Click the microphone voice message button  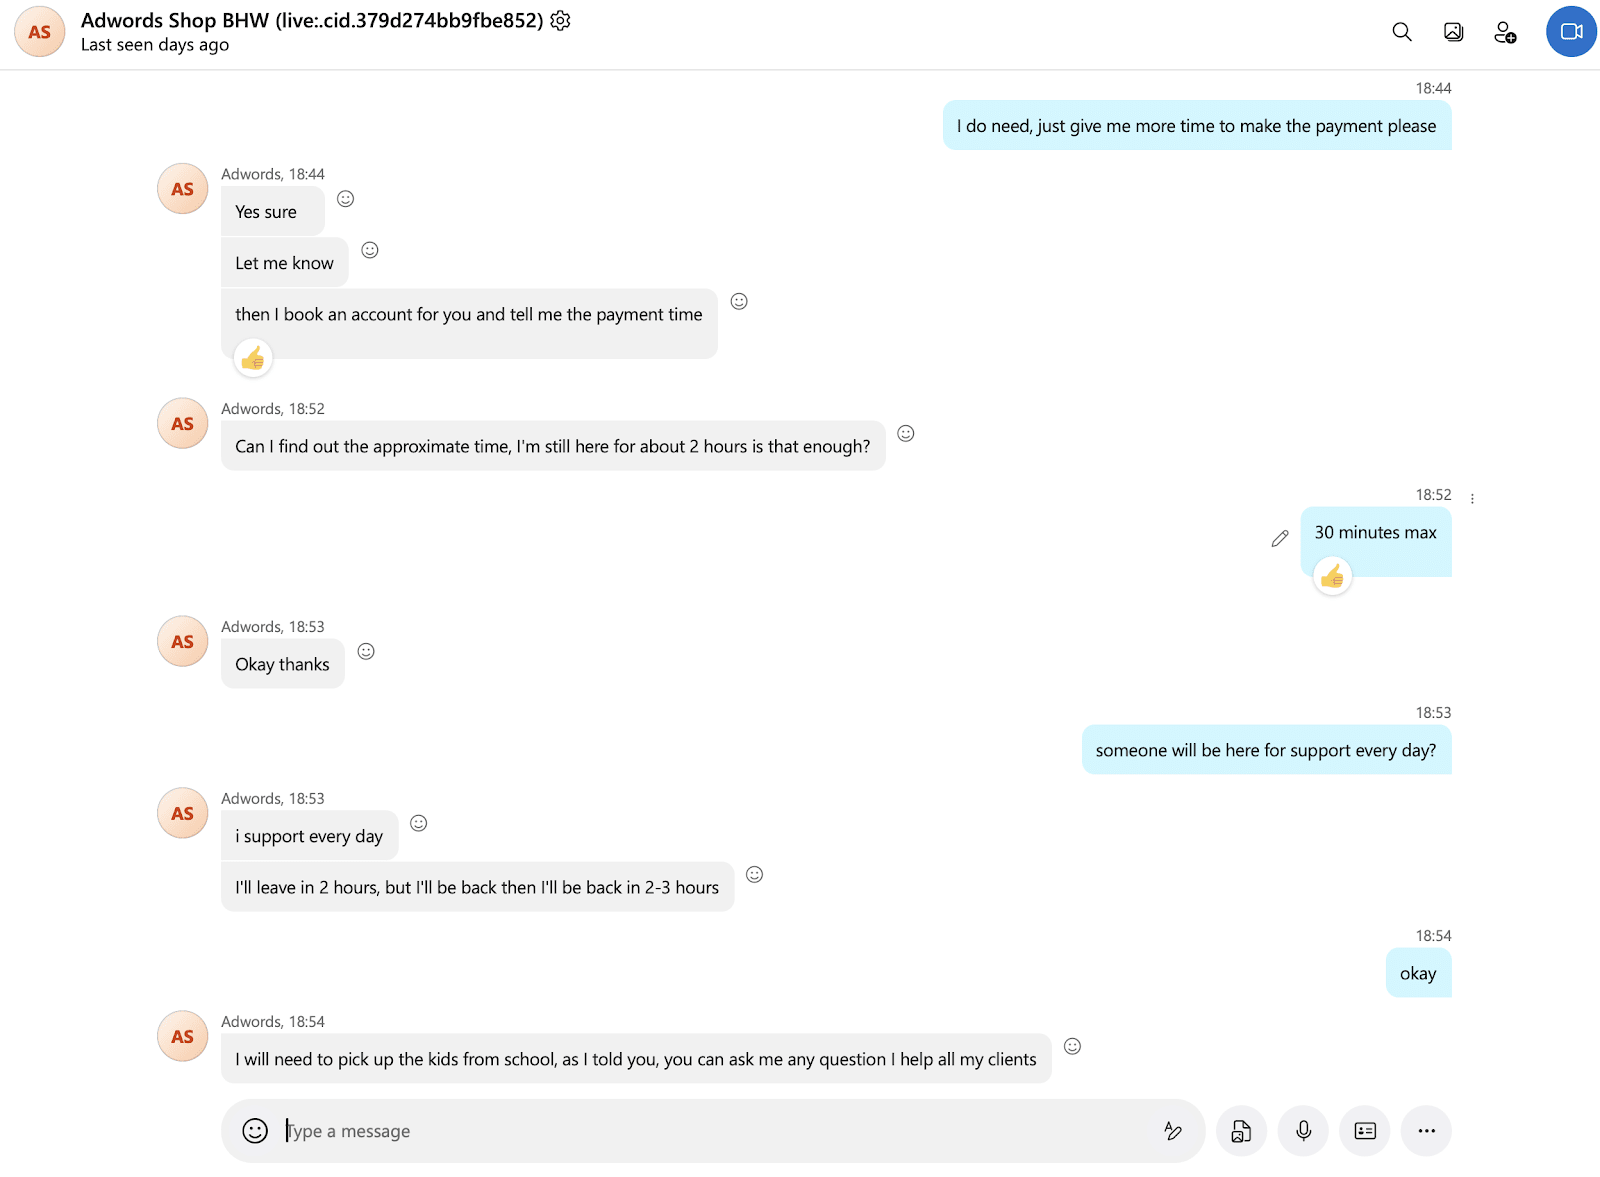1303,1130
